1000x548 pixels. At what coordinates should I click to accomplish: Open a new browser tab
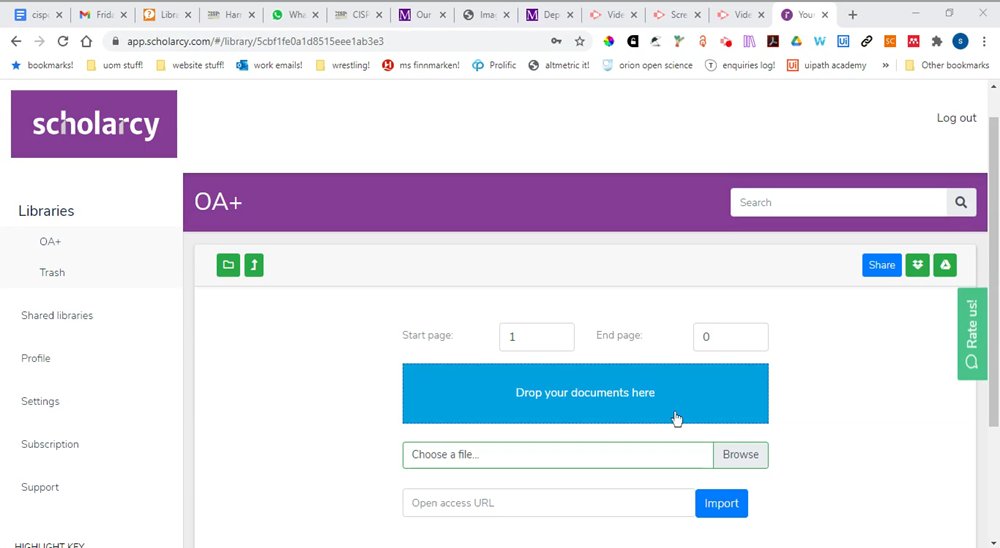point(853,15)
